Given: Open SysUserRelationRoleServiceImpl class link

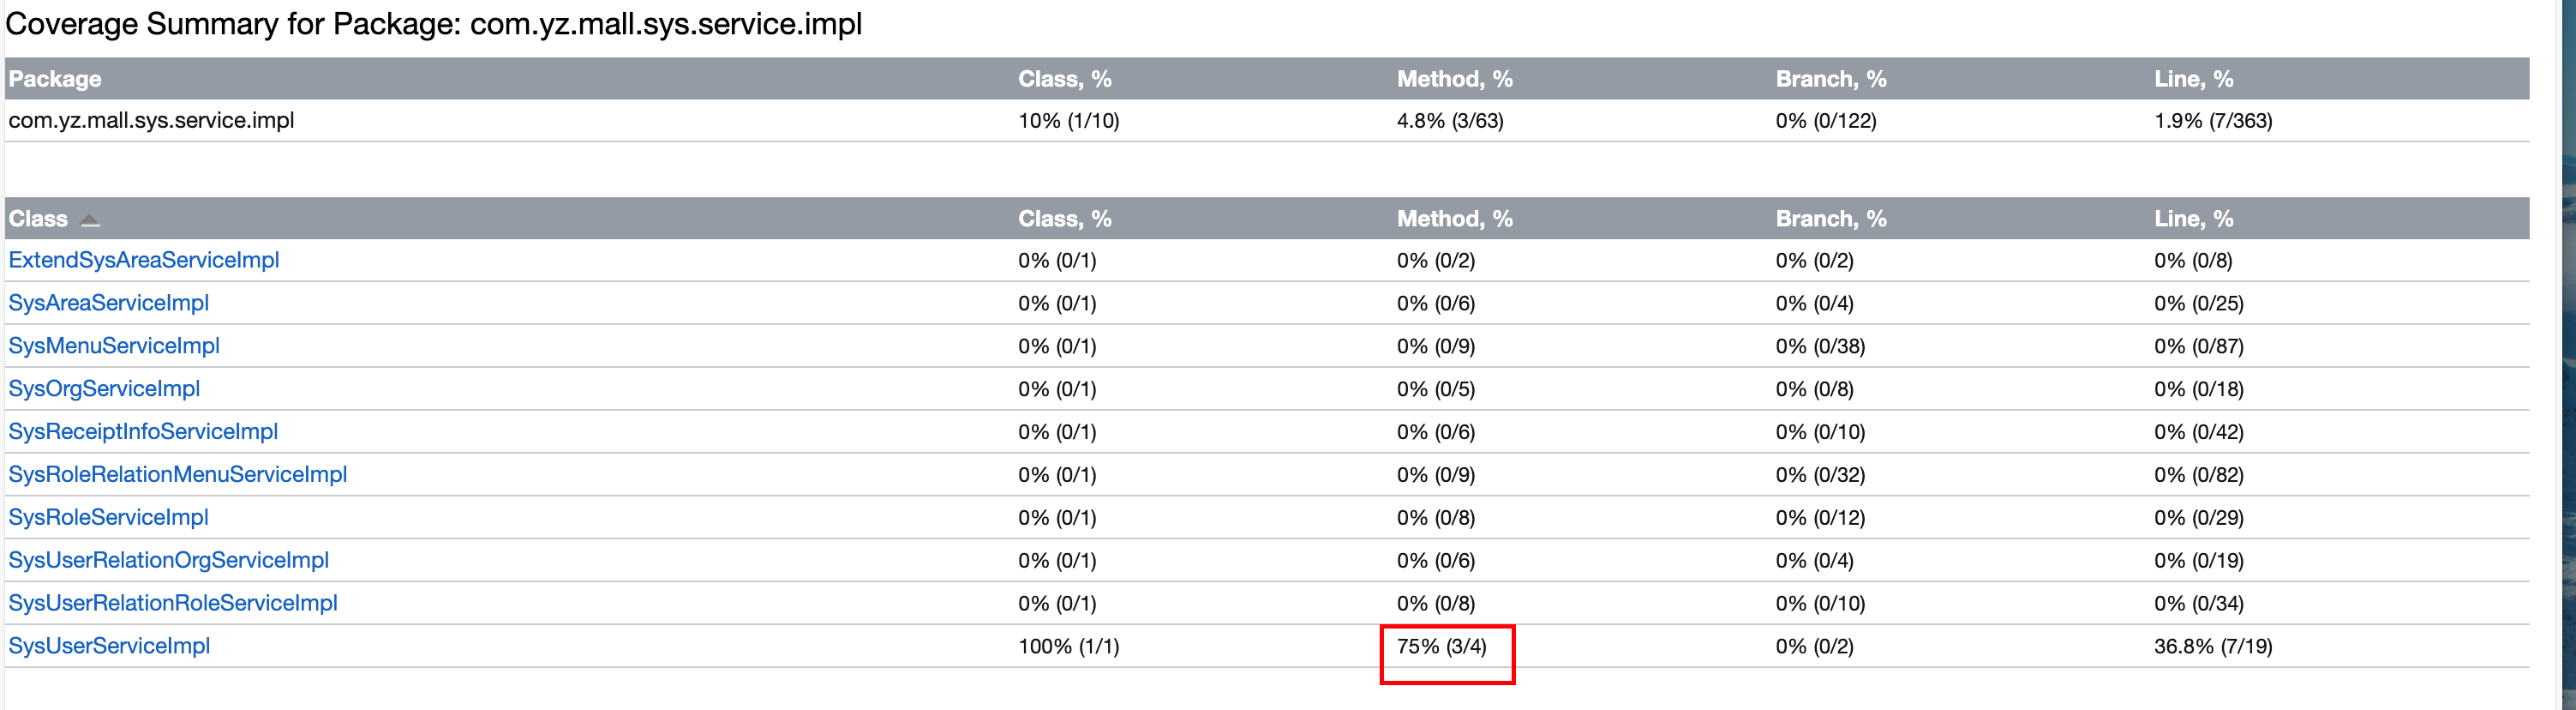Looking at the screenshot, I should (x=173, y=604).
